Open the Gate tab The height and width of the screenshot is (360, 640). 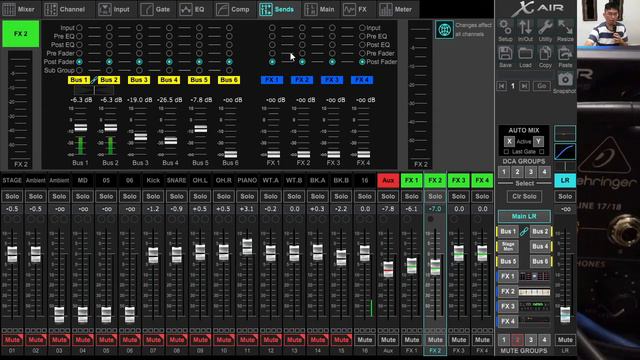point(156,9)
